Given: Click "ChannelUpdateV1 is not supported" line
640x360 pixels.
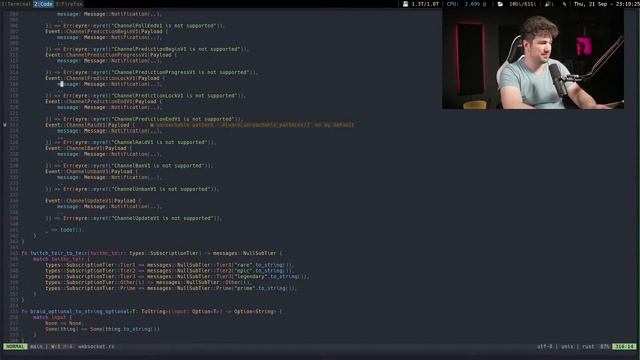Looking at the screenshot, I should (x=133, y=218).
